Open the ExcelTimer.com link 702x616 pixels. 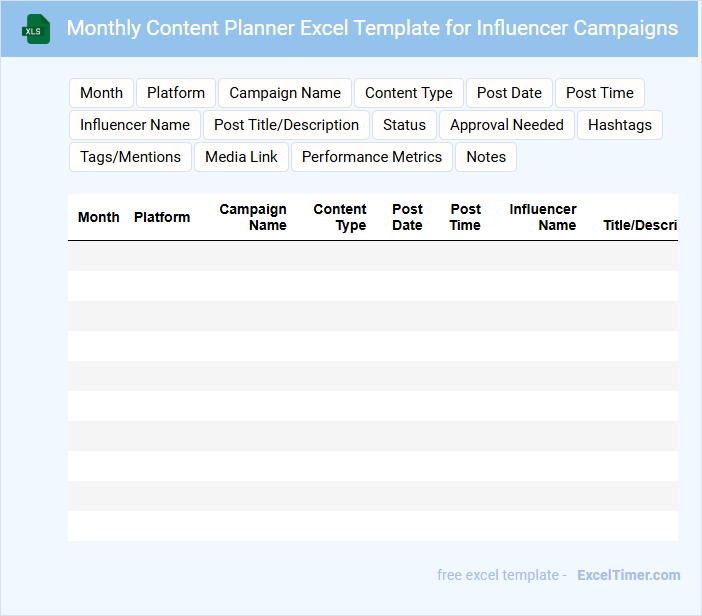tap(629, 575)
